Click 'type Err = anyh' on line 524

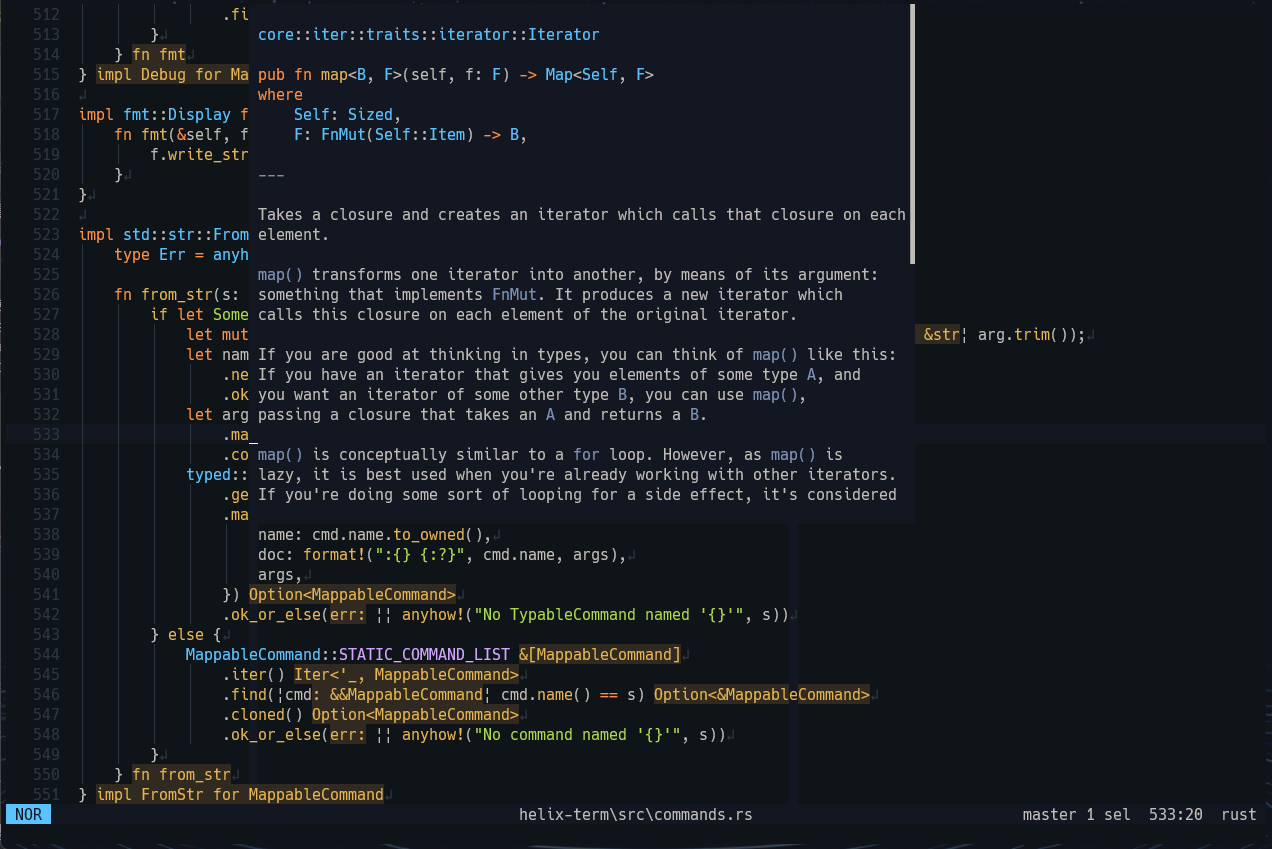coord(181,254)
